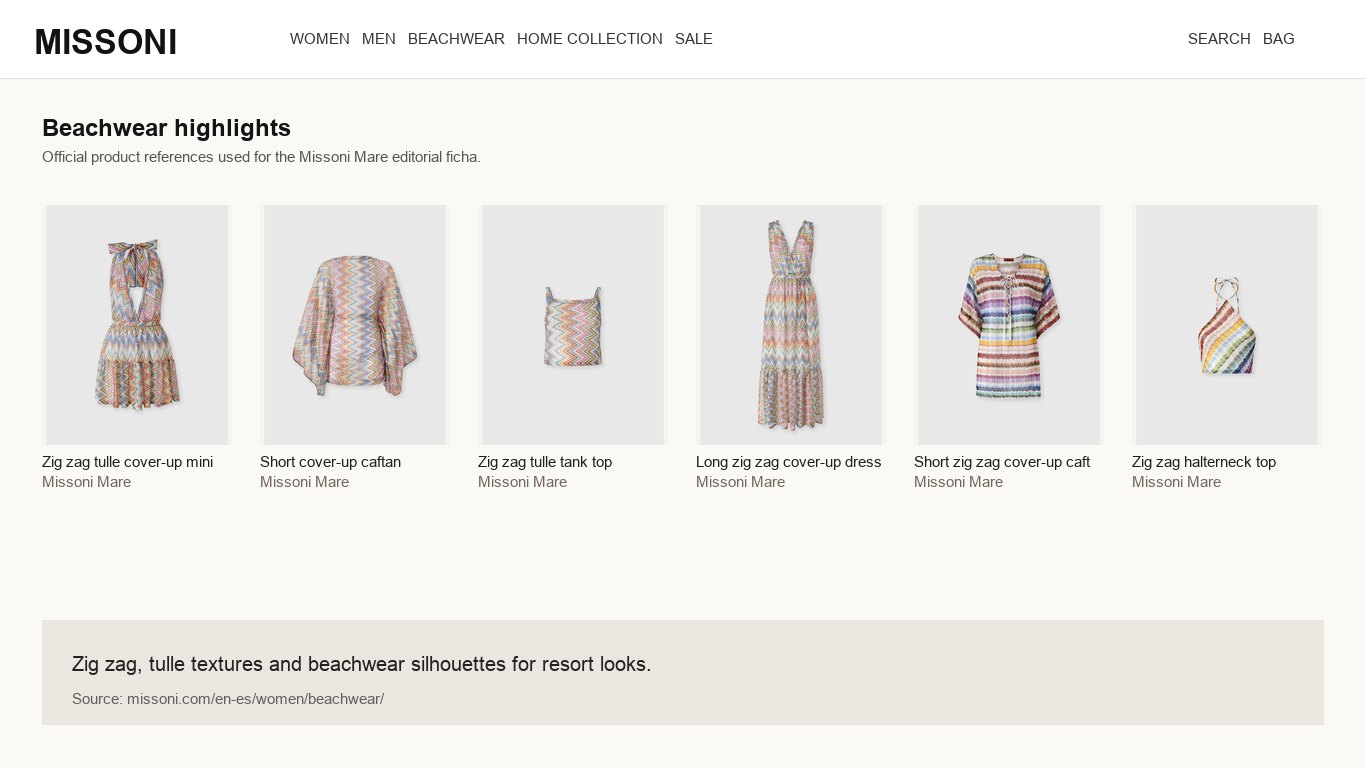Click 'Missoni Mare' under Long zig zag cover-up dress
The image size is (1365, 768).
[741, 482]
